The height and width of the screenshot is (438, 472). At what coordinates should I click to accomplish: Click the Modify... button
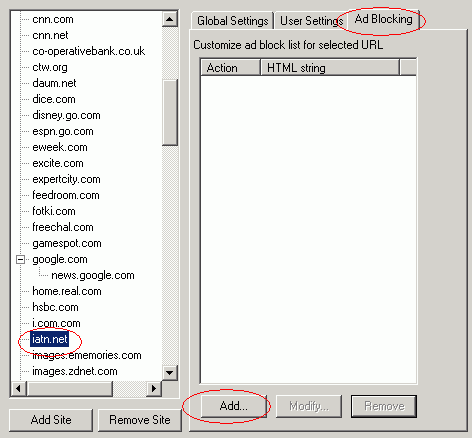point(309,406)
